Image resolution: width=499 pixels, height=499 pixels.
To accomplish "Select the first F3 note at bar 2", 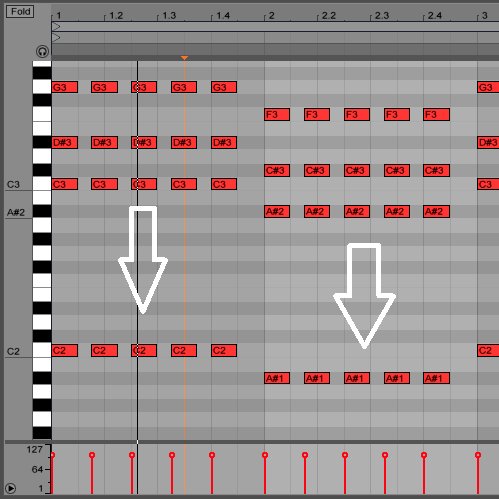I will click(x=277, y=115).
